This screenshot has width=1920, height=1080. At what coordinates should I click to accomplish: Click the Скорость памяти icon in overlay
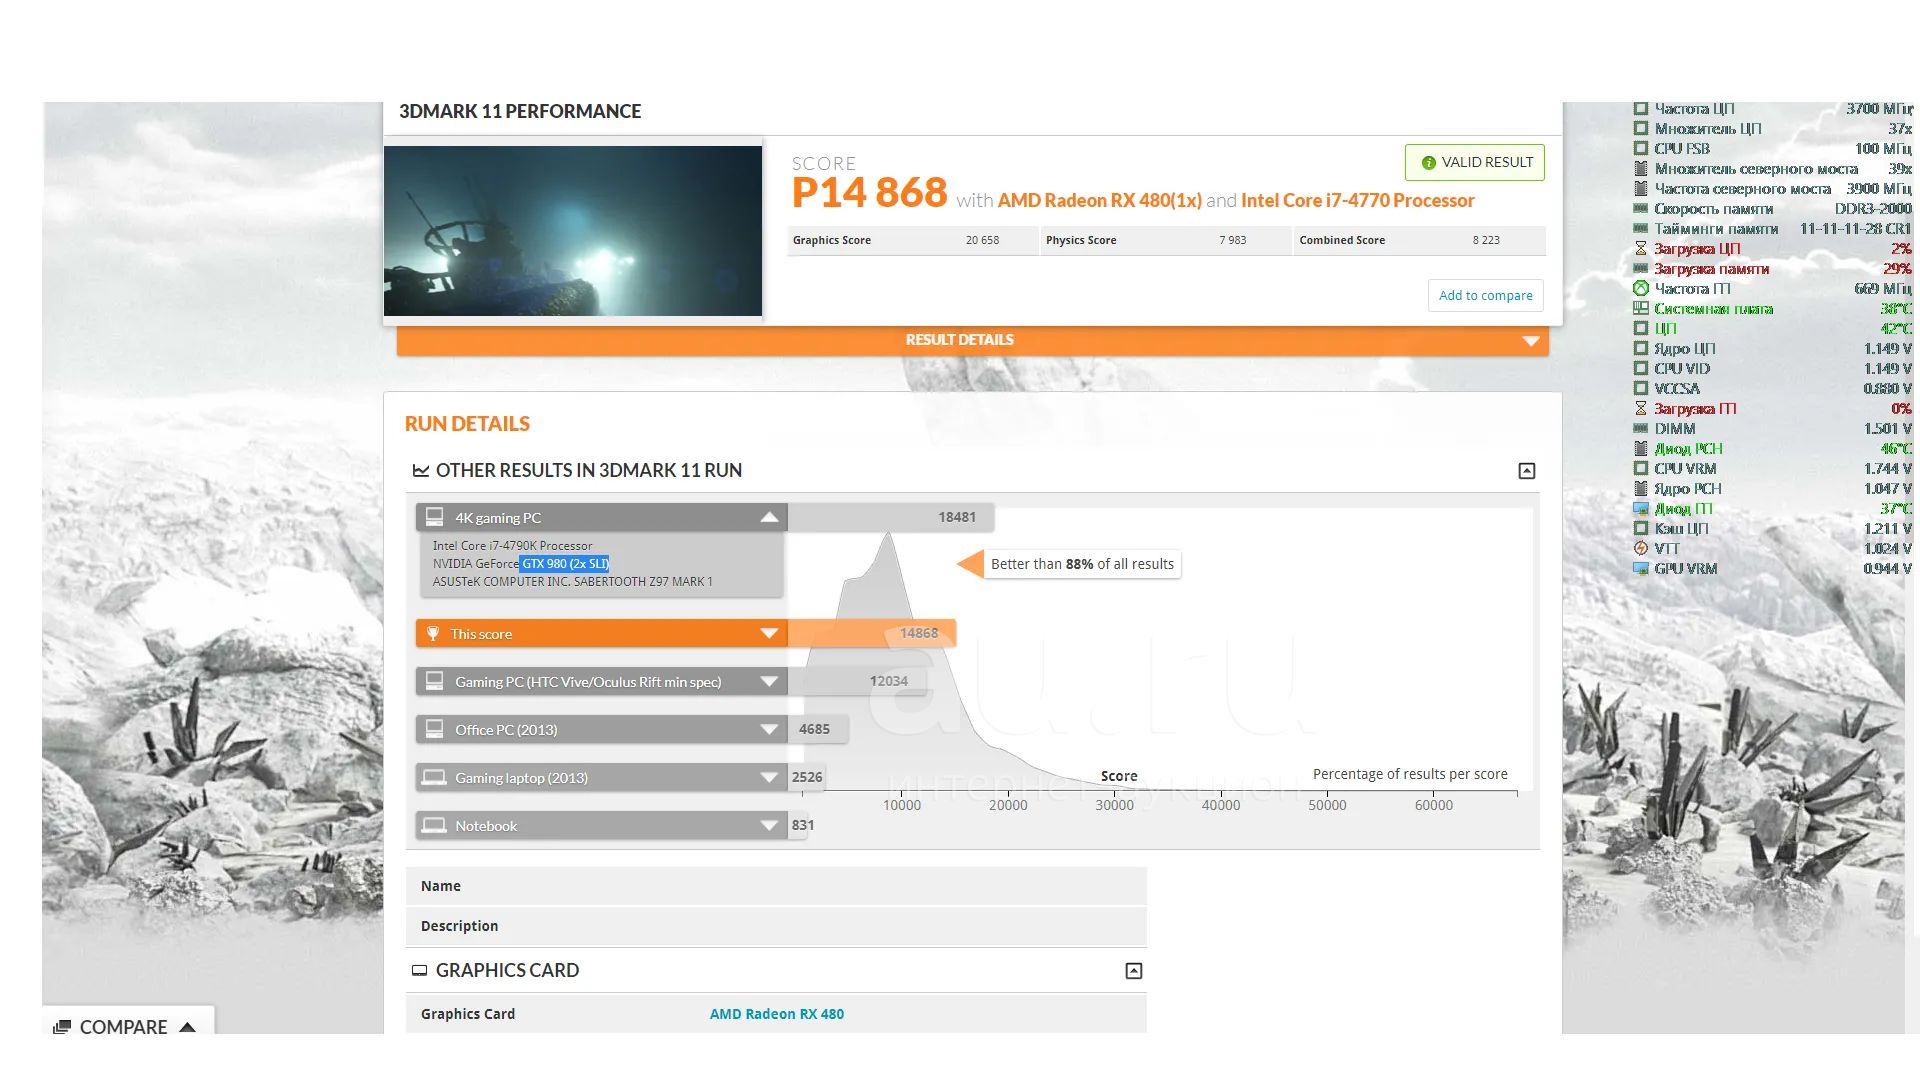pos(1640,208)
